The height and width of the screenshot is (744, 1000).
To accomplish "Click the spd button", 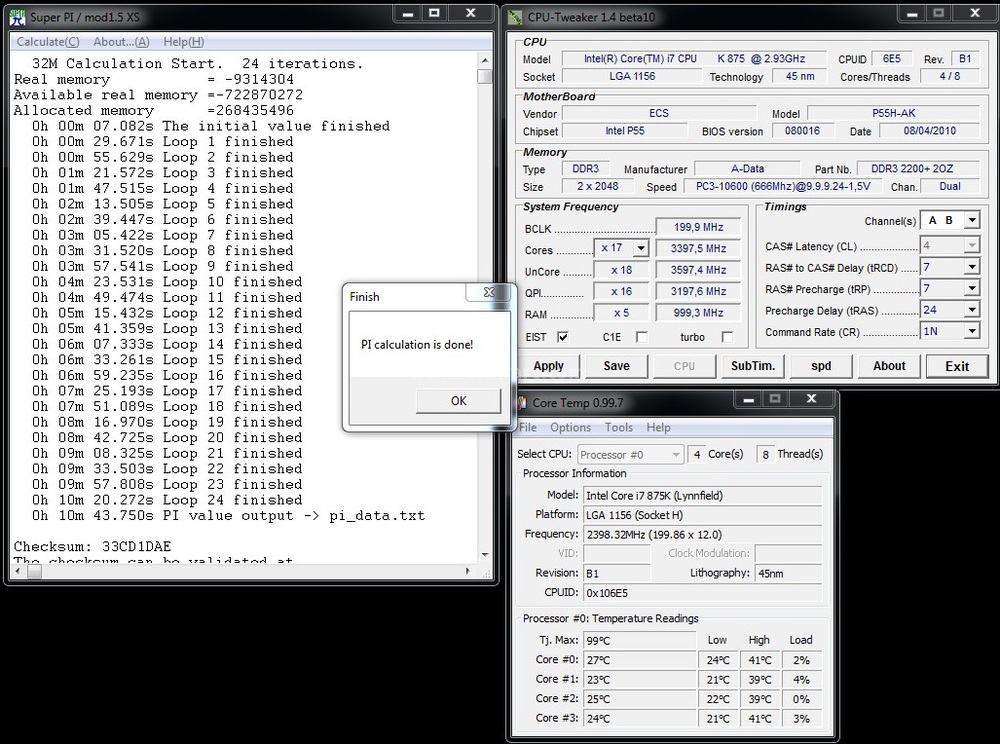I will click(x=821, y=366).
